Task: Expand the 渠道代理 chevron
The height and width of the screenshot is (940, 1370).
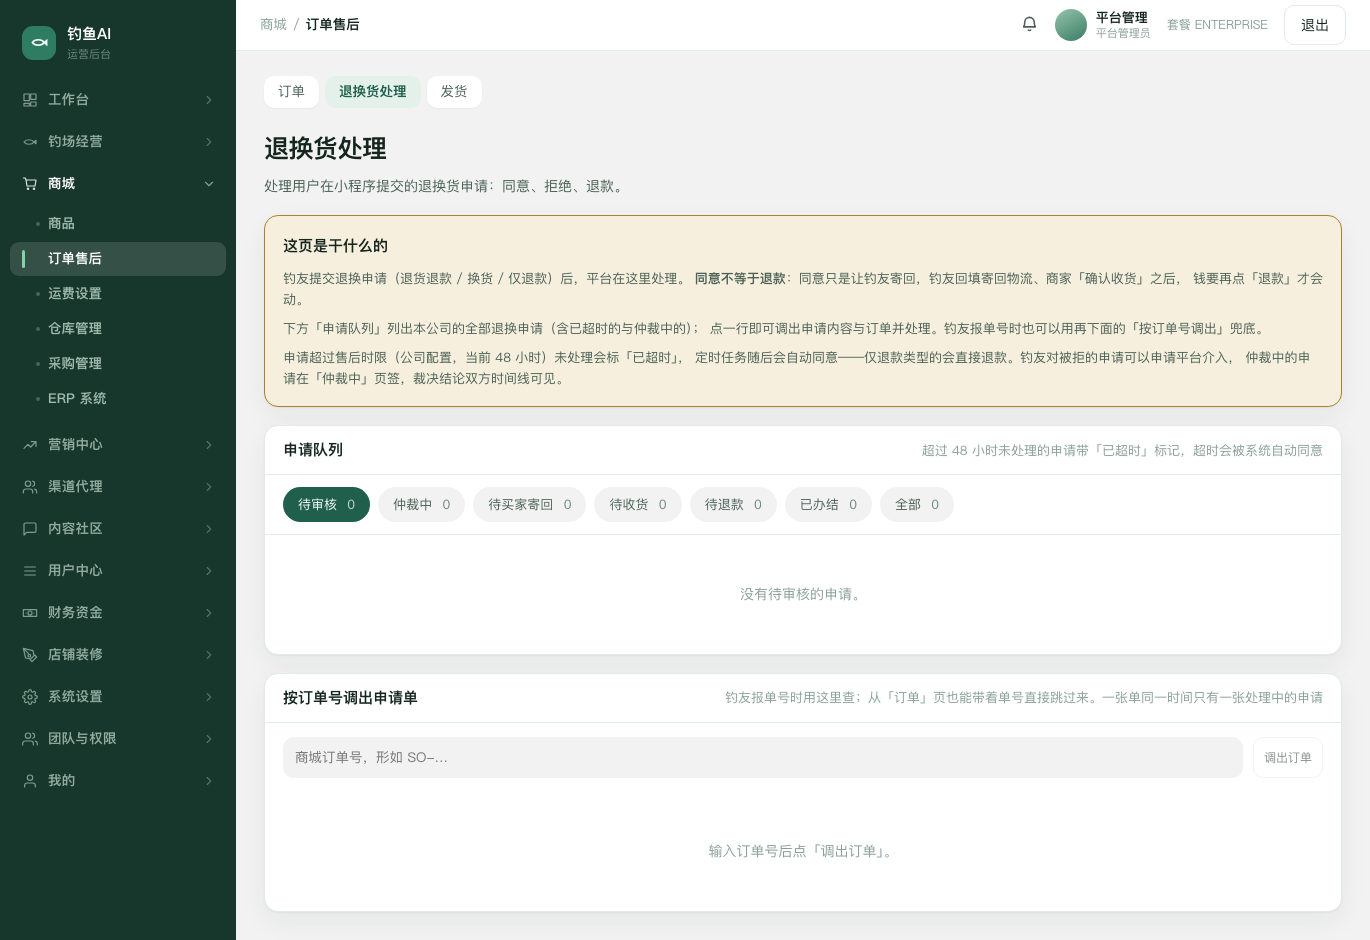Action: [x=209, y=487]
